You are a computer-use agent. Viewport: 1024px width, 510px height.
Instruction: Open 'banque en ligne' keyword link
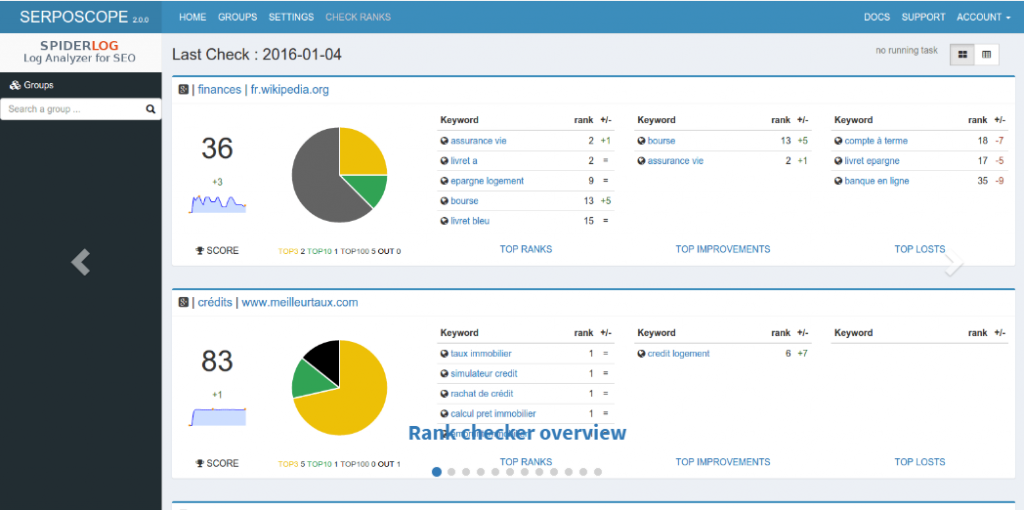pyautogui.click(x=876, y=181)
